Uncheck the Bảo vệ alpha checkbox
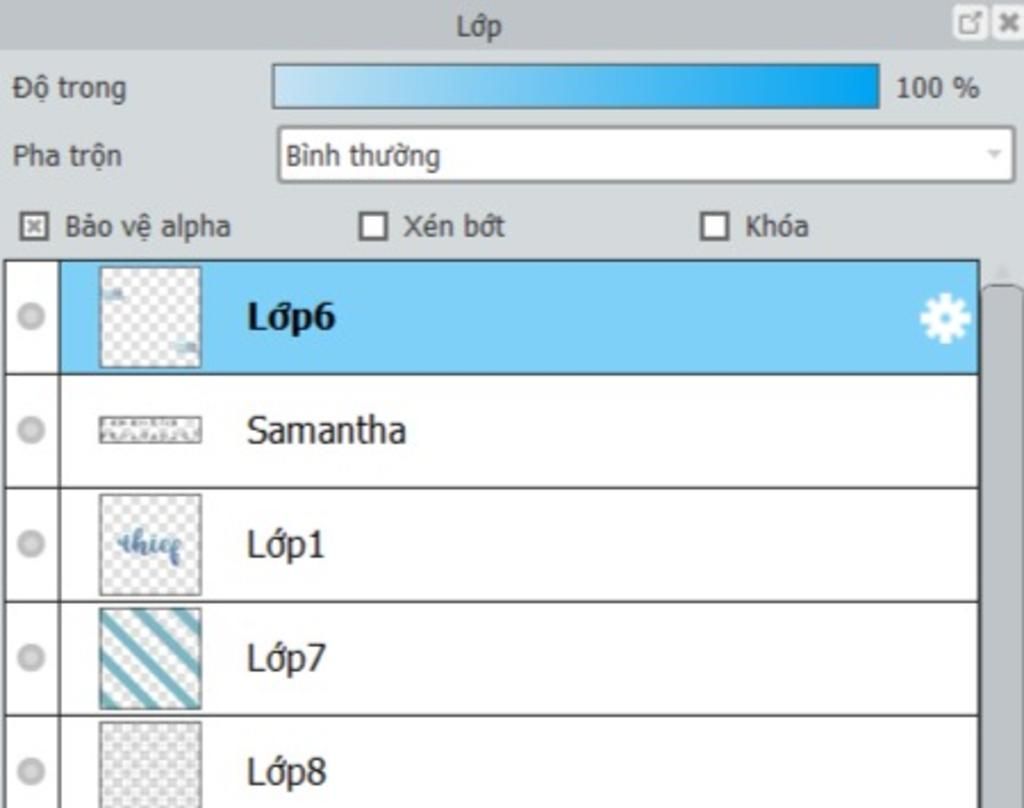 pyautogui.click(x=34, y=227)
